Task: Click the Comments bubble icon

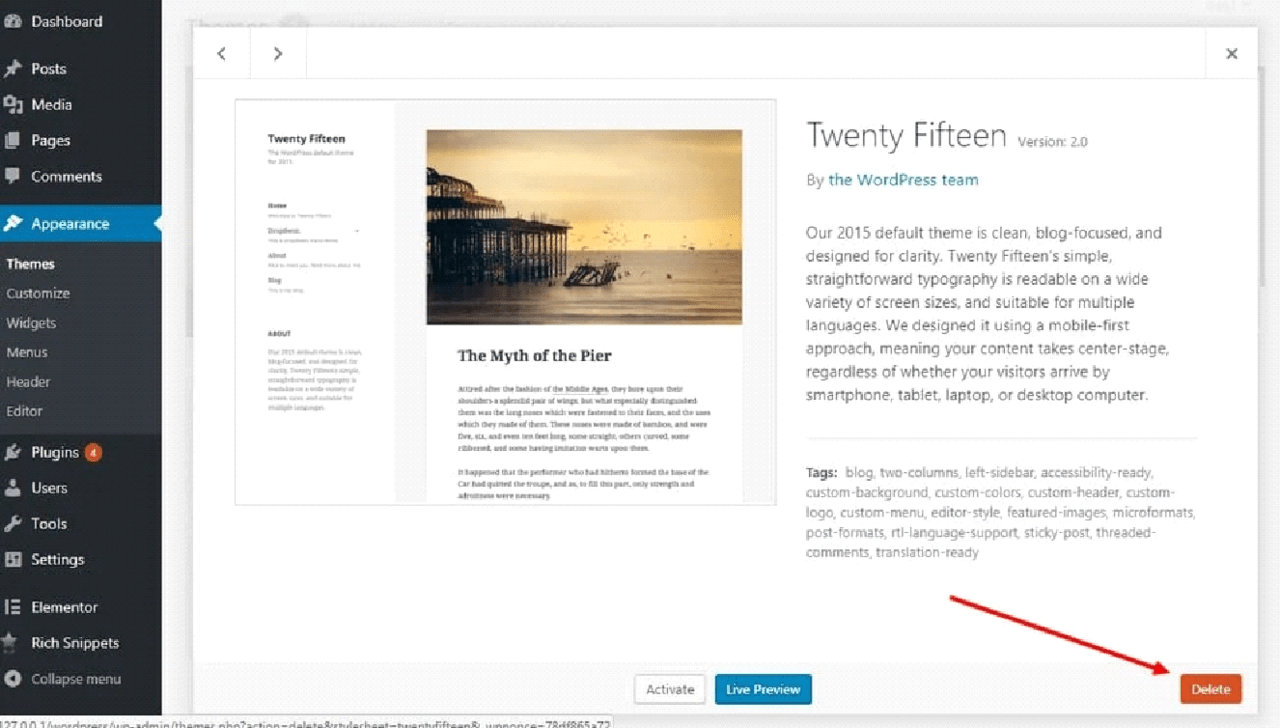Action: click(x=12, y=176)
